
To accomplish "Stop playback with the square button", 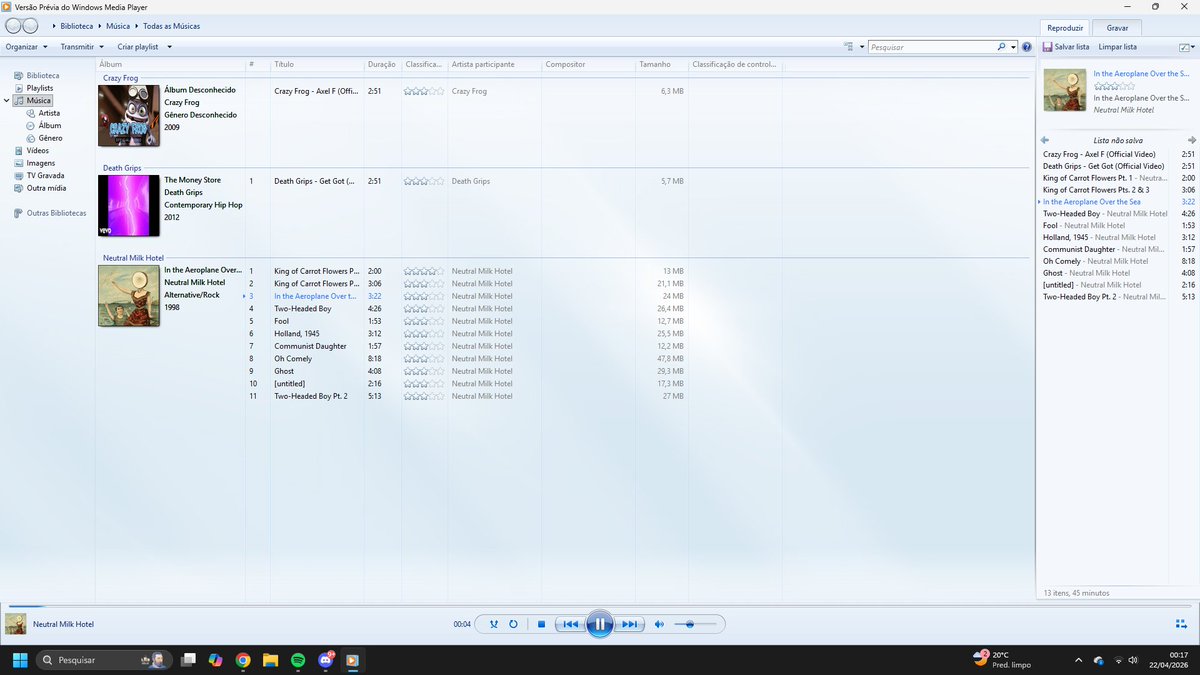I will pos(541,624).
